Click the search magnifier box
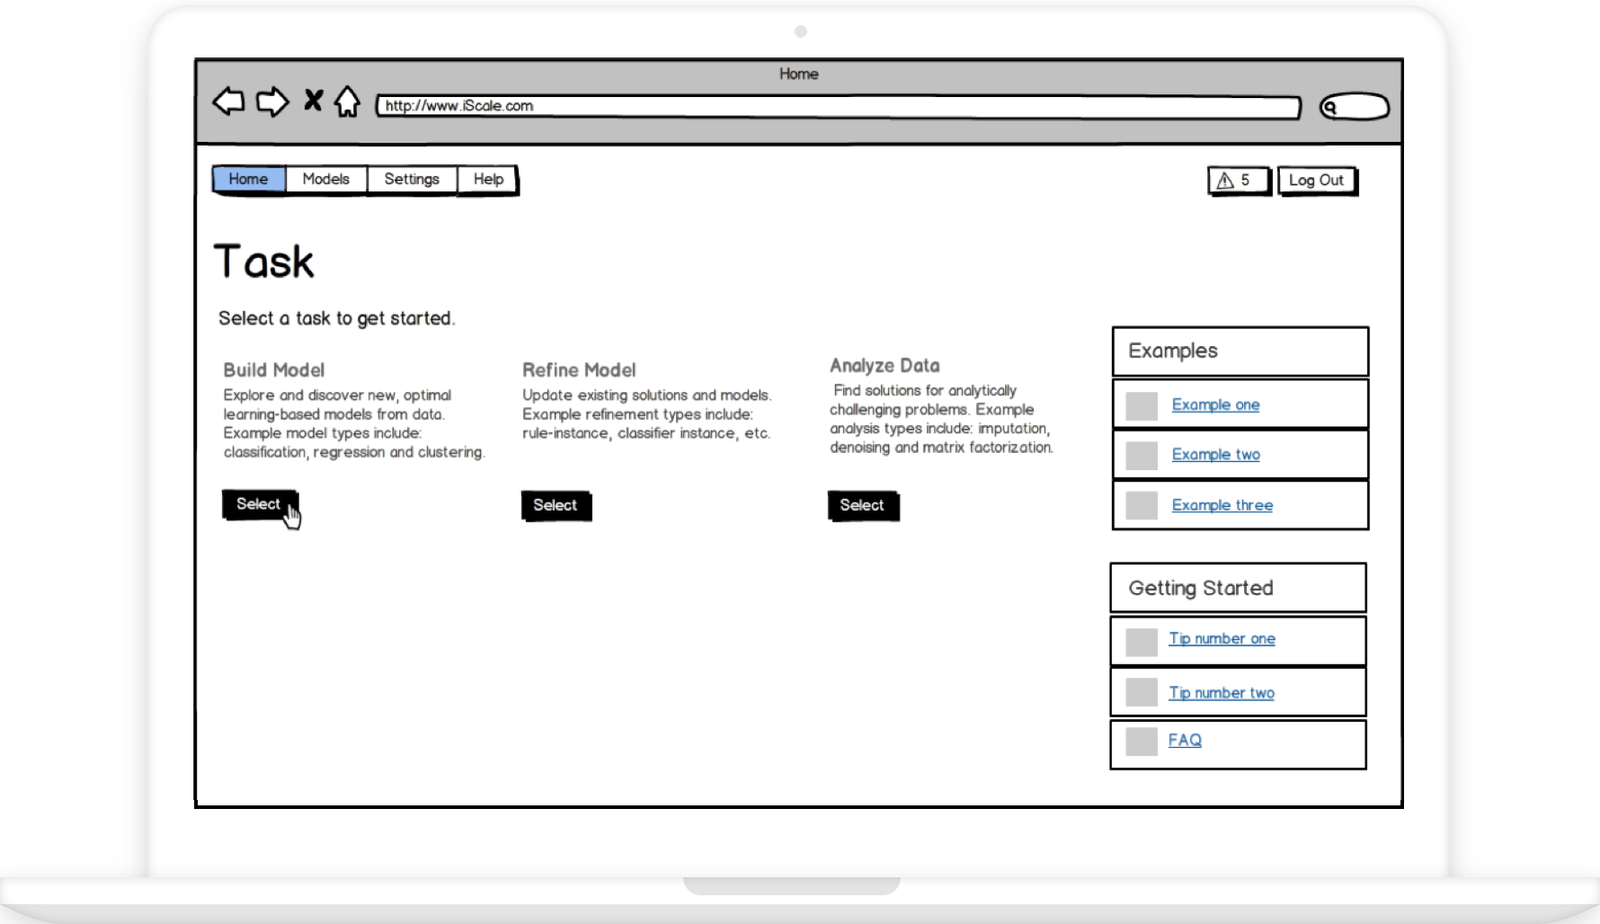Image resolution: width=1600 pixels, height=924 pixels. (1354, 107)
